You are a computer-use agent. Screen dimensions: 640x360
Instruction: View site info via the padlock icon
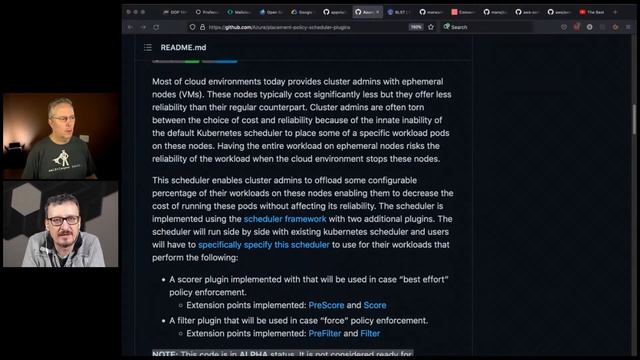202,27
